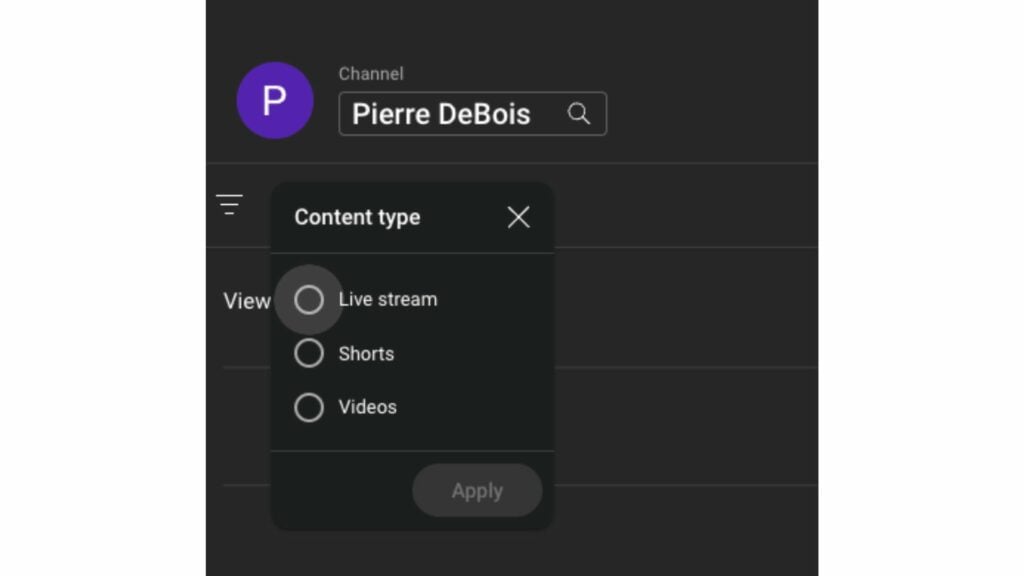Select the filter lines icon near View
The image size is (1024, 576).
coord(230,204)
